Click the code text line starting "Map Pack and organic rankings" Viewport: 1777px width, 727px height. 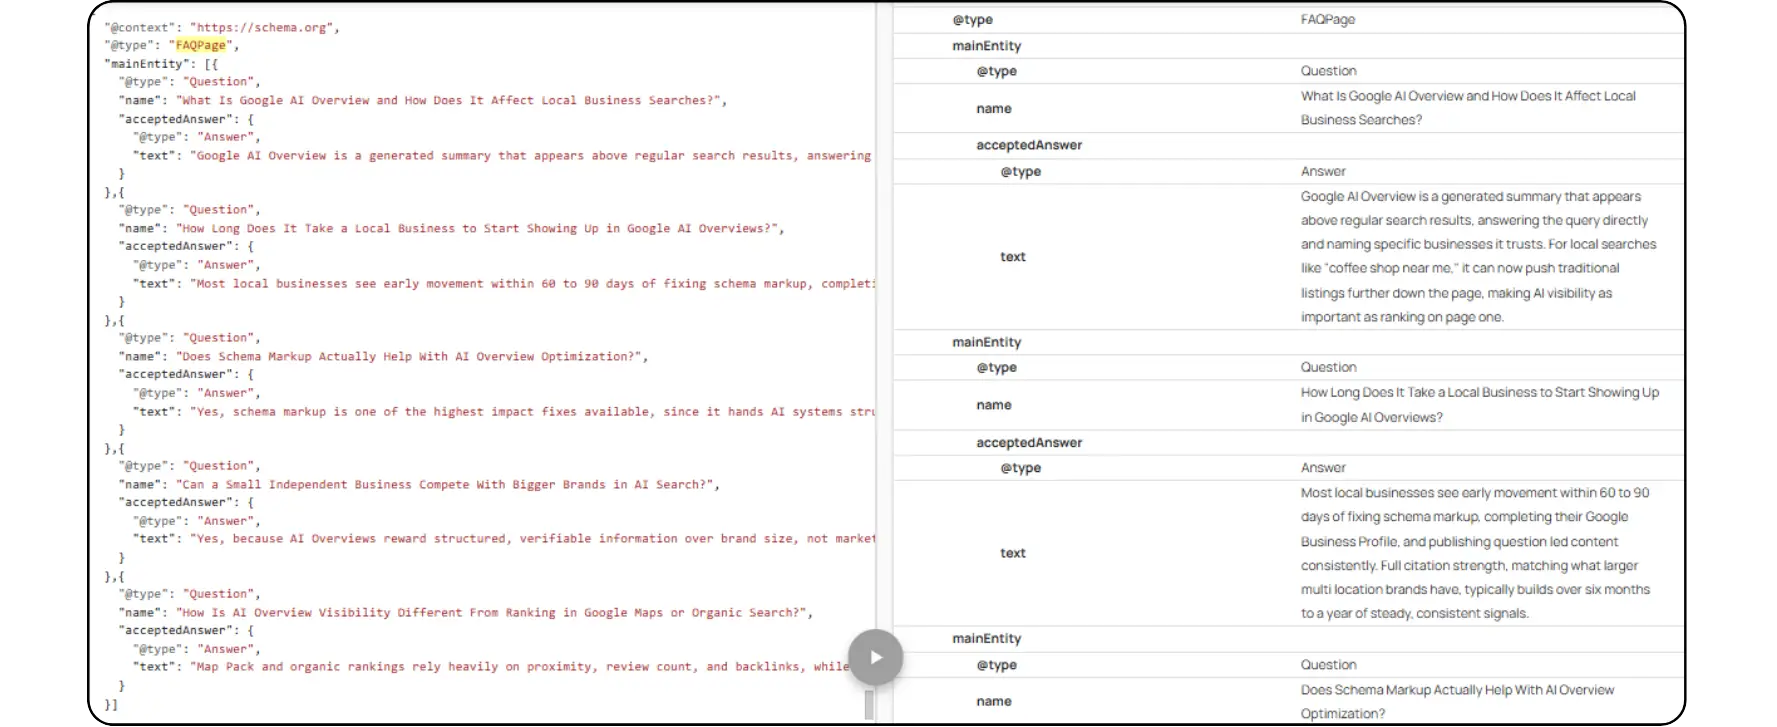click(491, 667)
